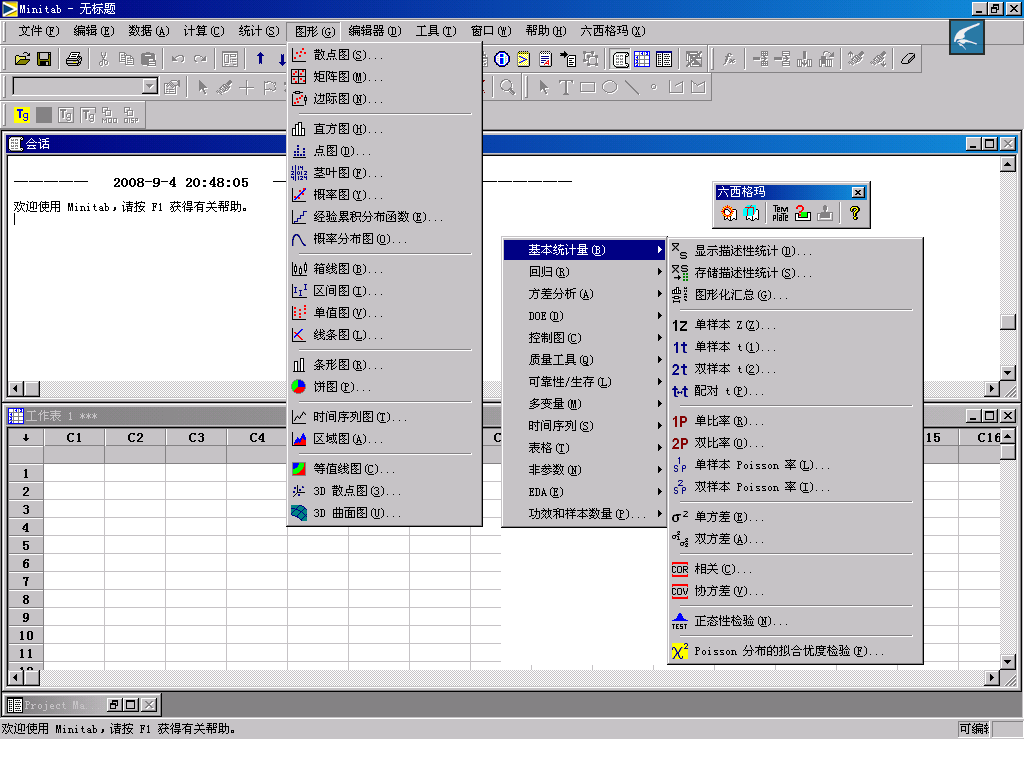Open the Six Sigma (六西格玛) menu

pos(613,31)
